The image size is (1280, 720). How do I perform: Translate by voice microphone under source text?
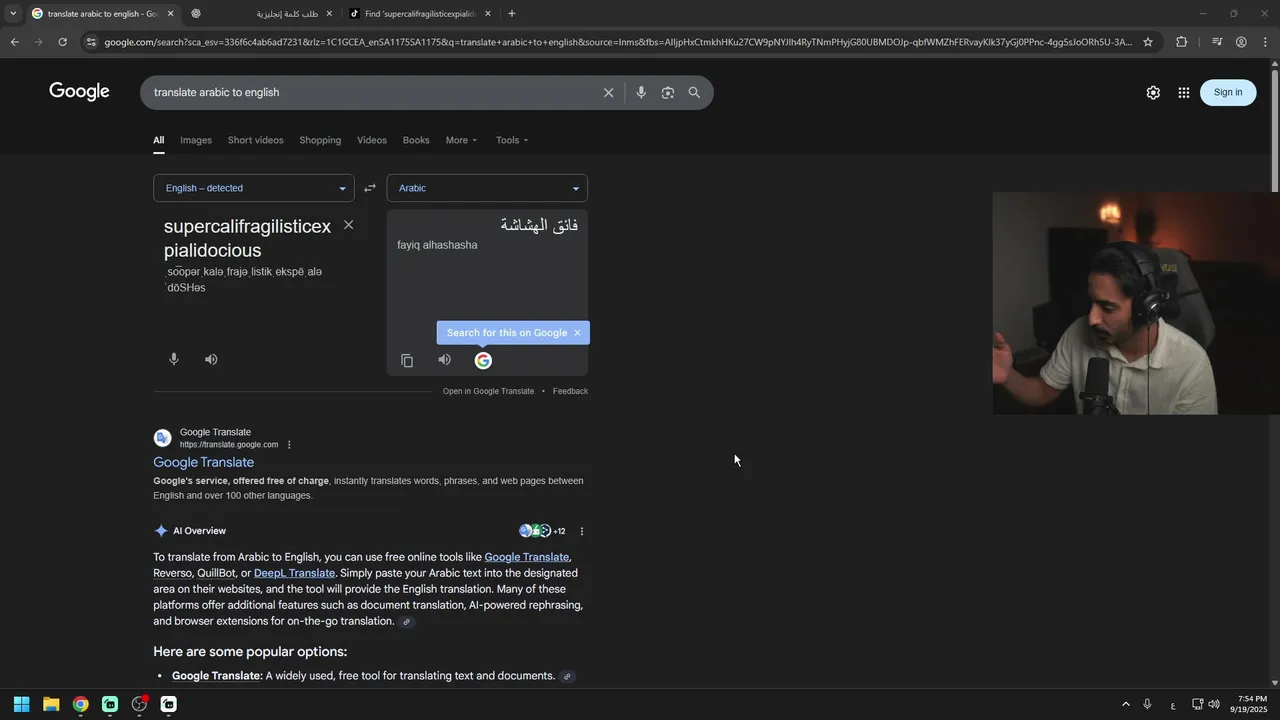174,359
